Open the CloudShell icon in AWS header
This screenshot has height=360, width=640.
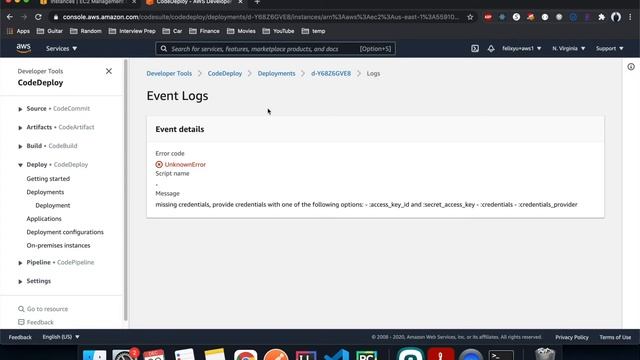[475, 49]
